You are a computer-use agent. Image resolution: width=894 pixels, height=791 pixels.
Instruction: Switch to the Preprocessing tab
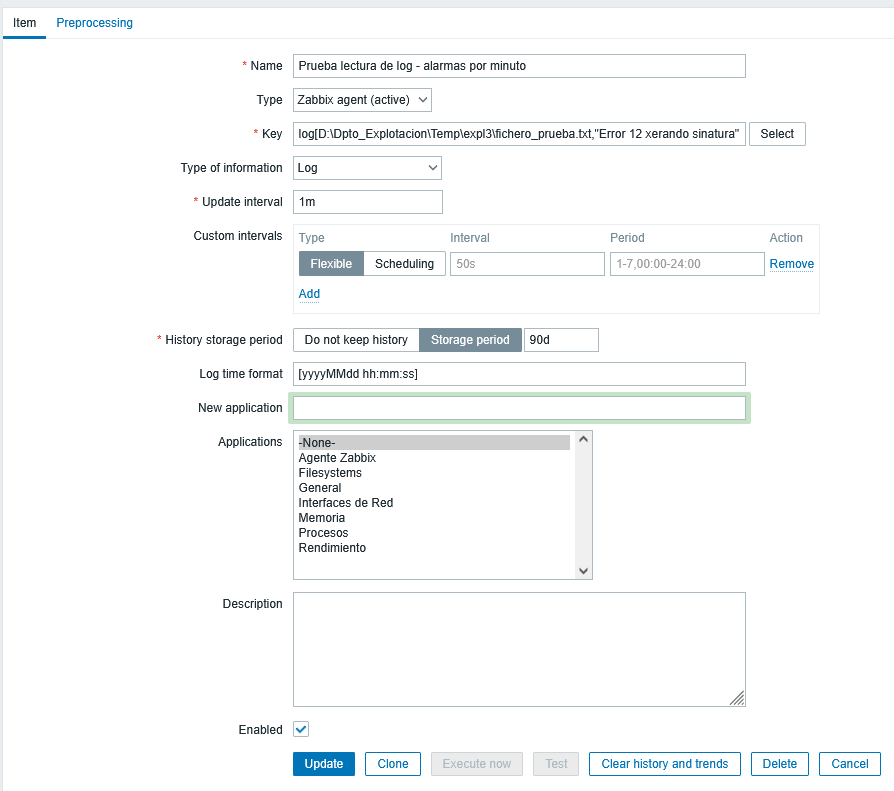(x=94, y=22)
